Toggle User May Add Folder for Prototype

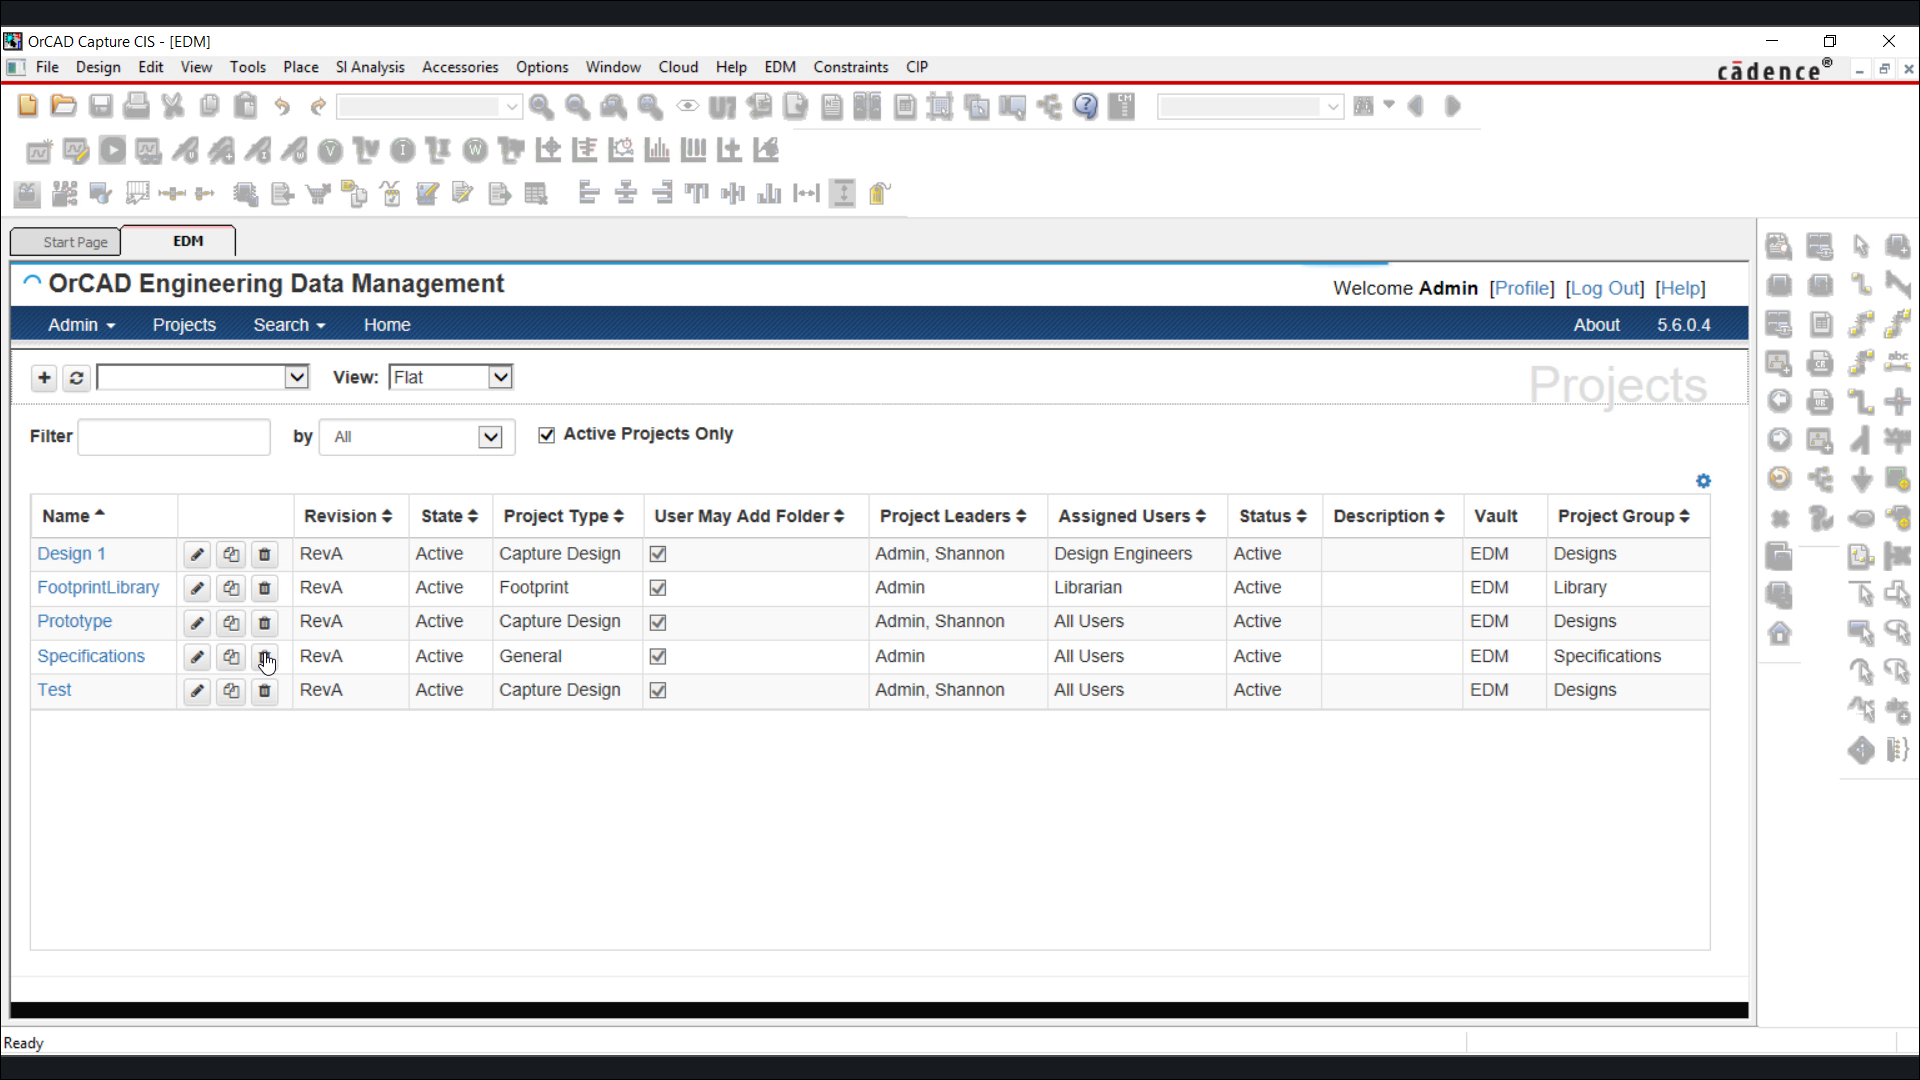pos(658,622)
